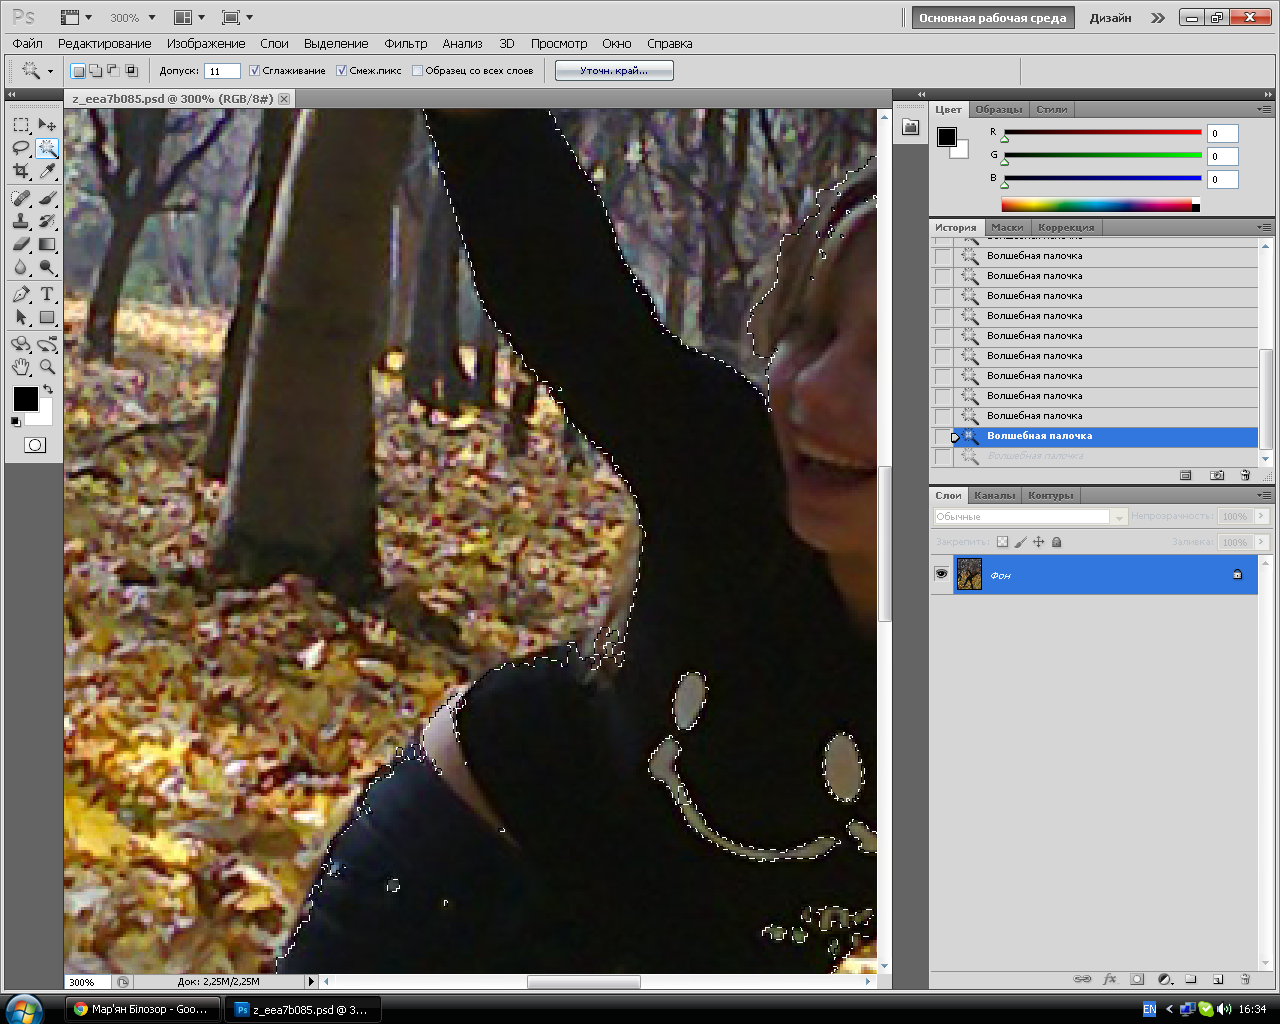Select the History Brush tool
Screen dimensions: 1280x1024
point(47,221)
